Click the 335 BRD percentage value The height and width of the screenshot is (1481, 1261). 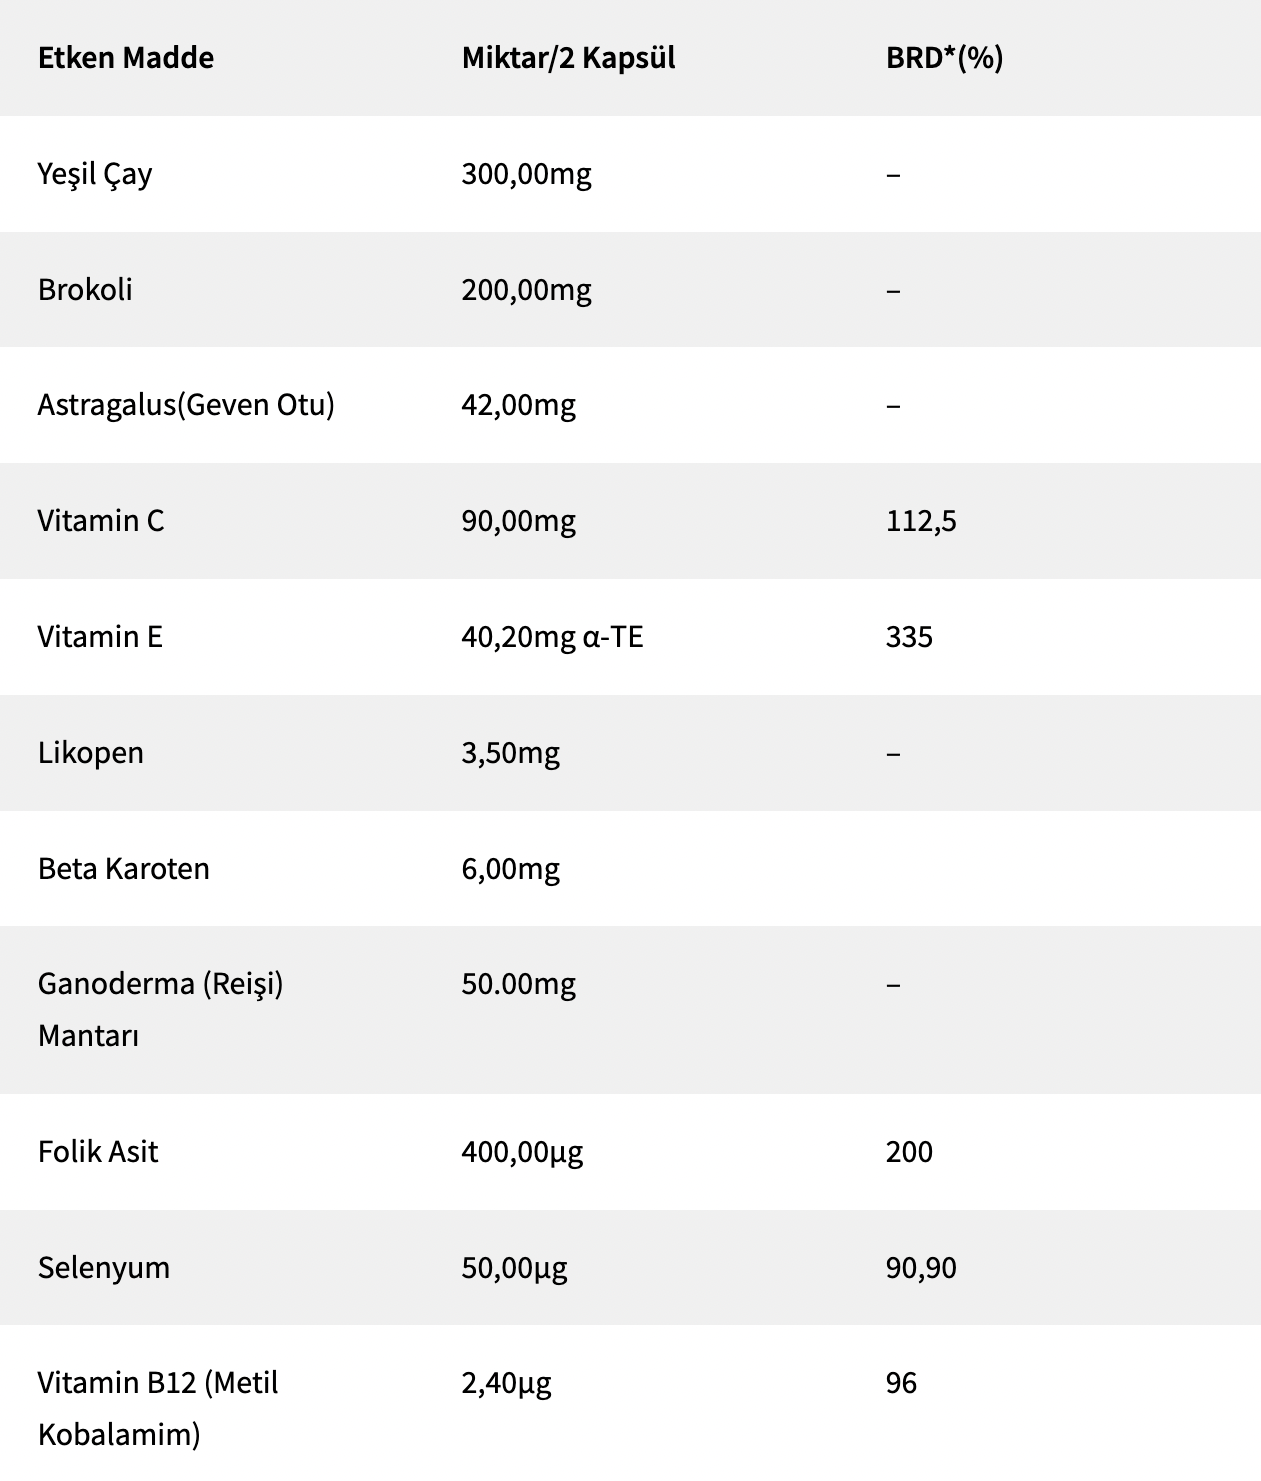[909, 637]
